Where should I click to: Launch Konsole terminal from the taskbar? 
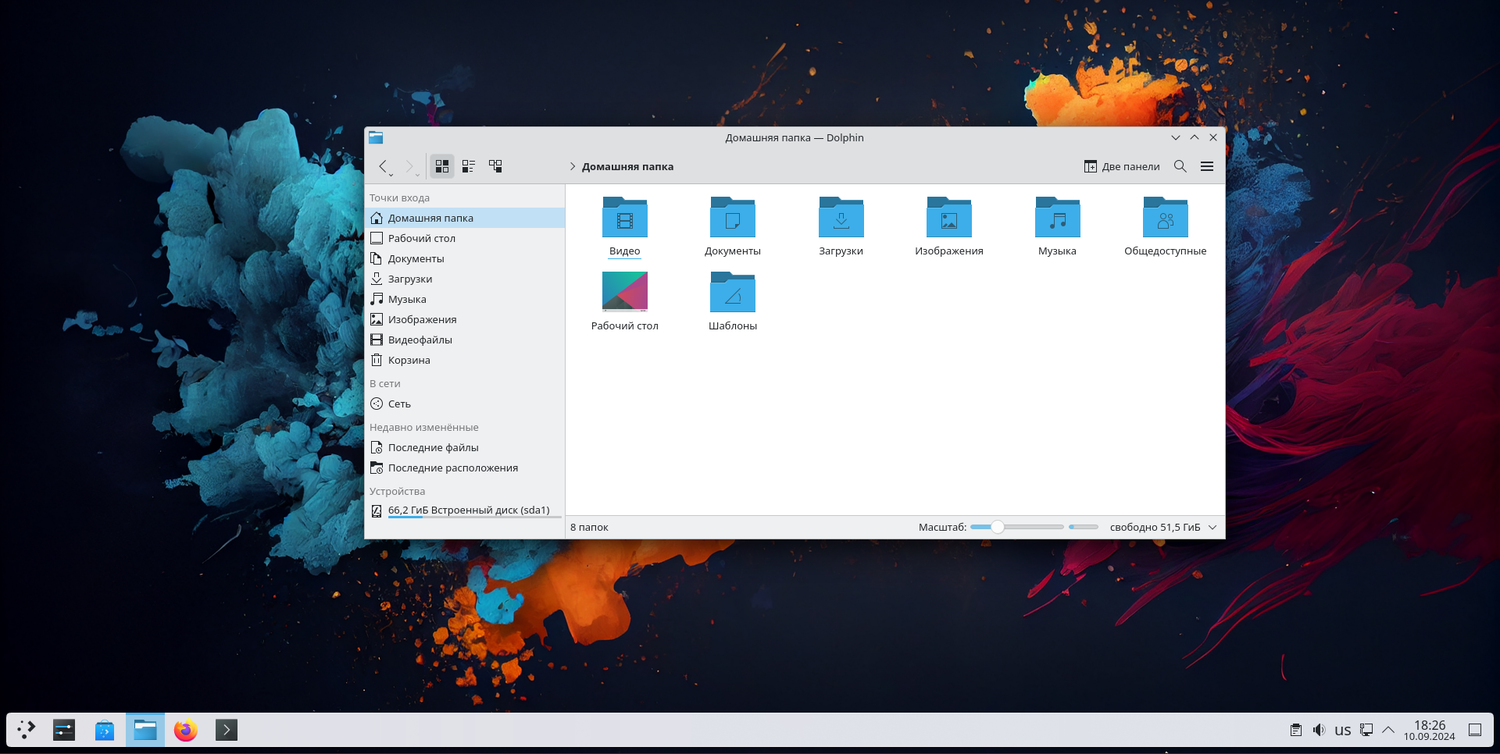tap(226, 730)
